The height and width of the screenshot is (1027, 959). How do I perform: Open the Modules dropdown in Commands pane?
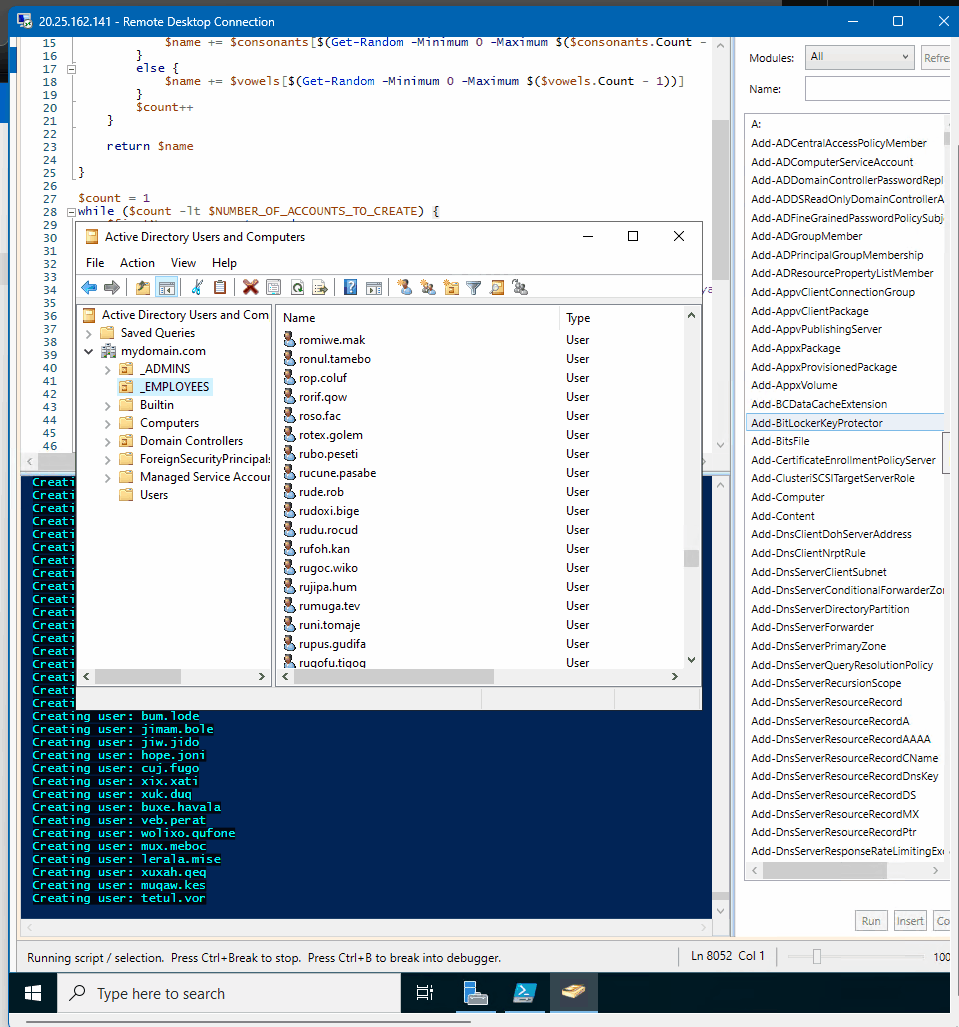pyautogui.click(x=859, y=57)
